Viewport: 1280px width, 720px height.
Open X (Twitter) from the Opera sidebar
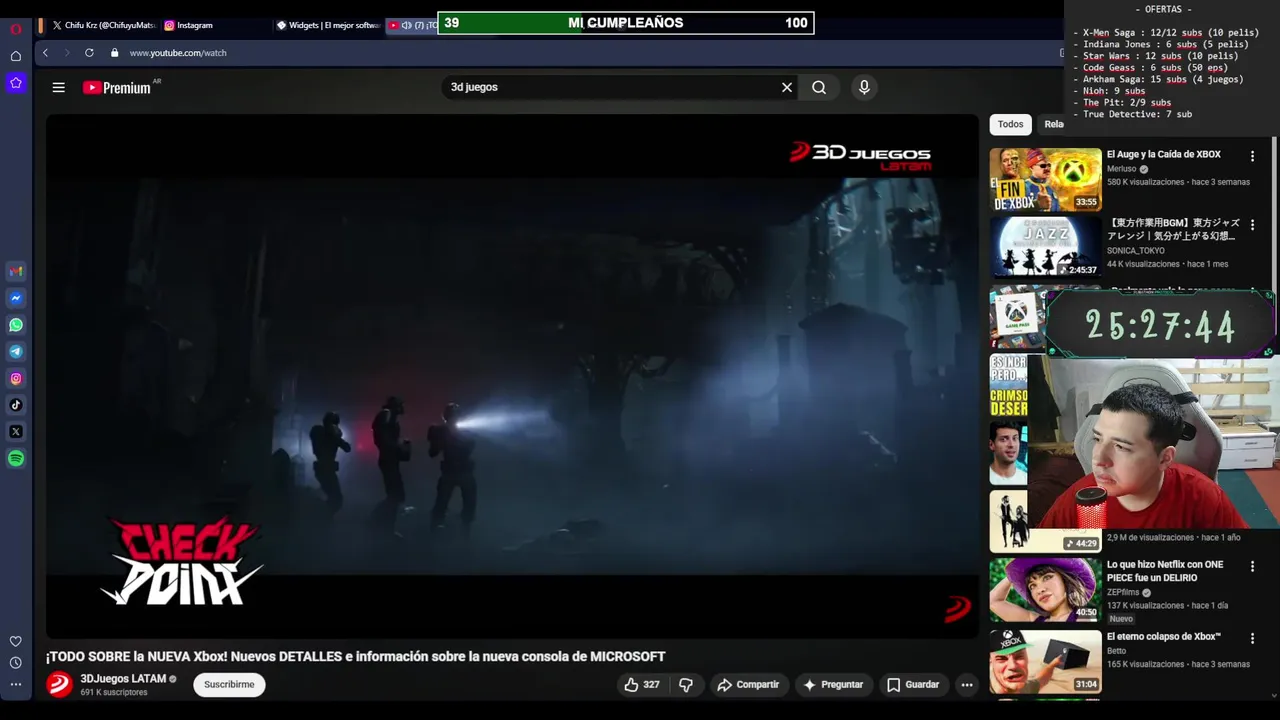[16, 432]
